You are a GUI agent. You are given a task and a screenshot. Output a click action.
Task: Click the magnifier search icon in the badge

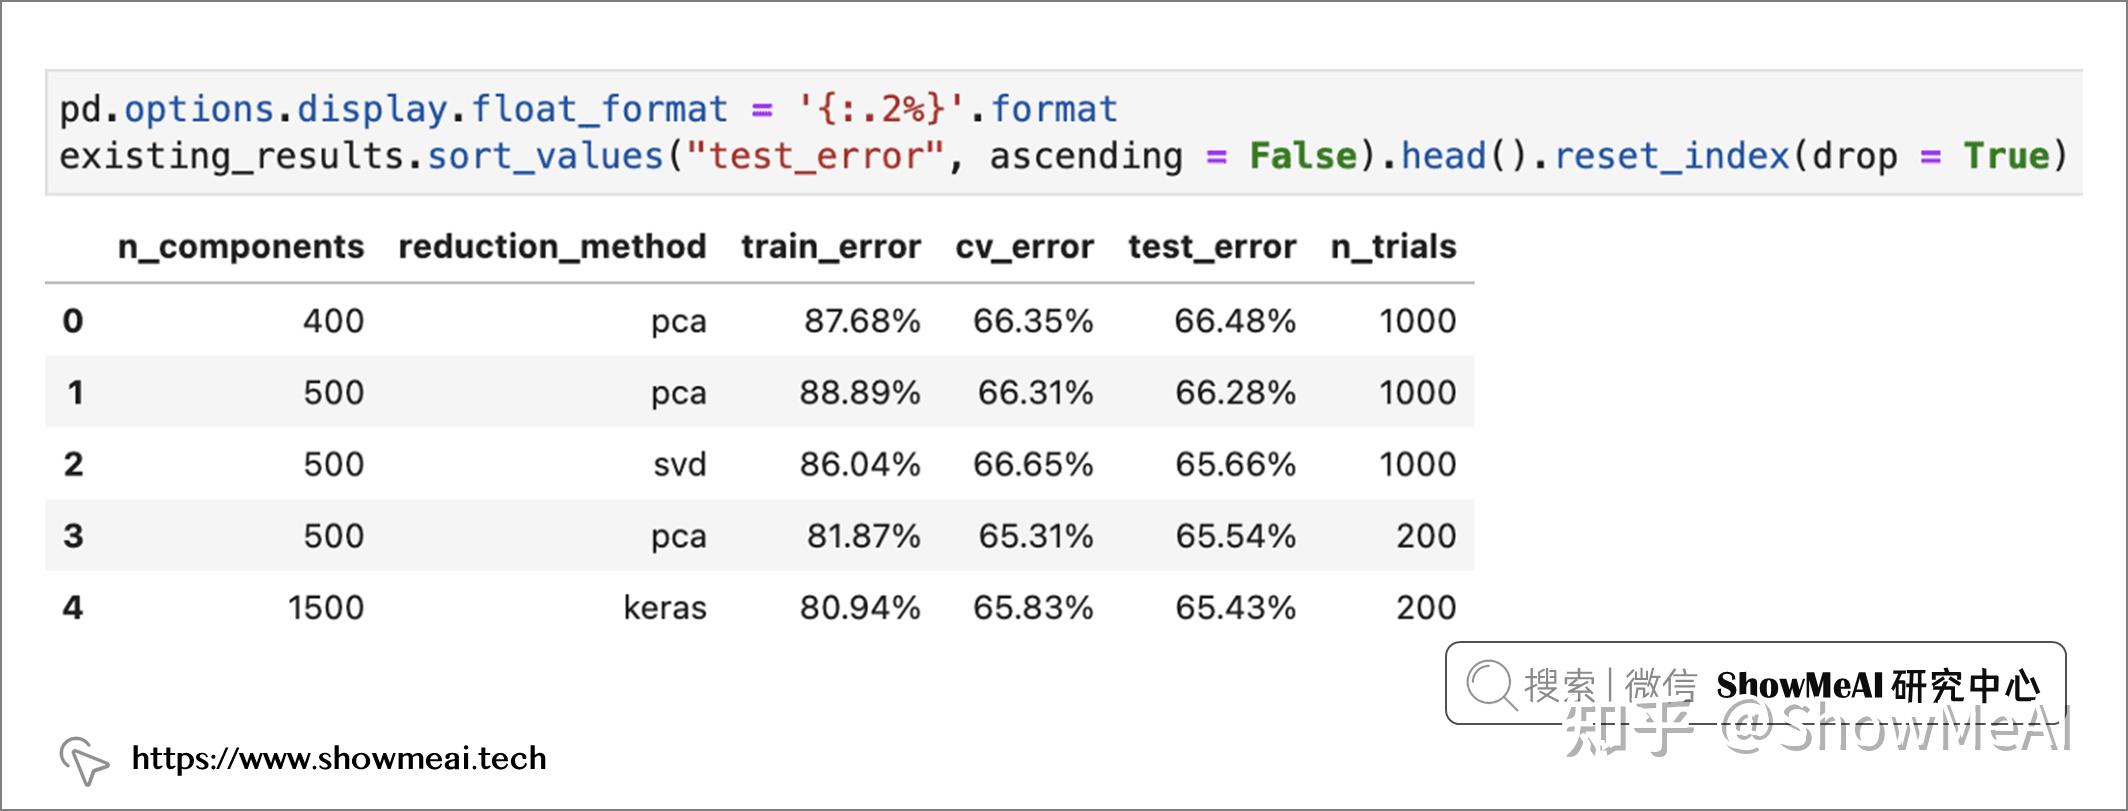[x=1492, y=686]
